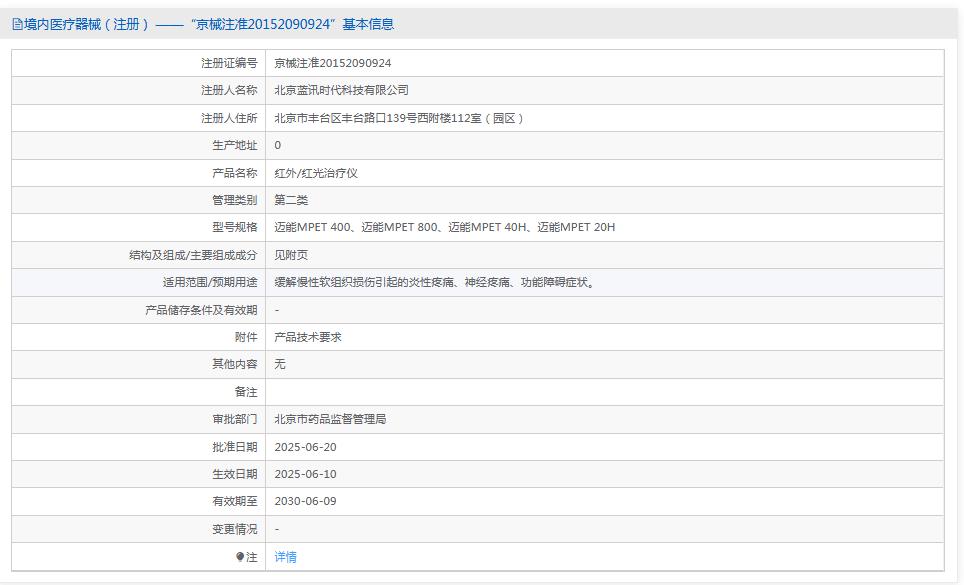Click the 变更情况 row cell
This screenshot has width=964, height=585.
click(x=278, y=529)
